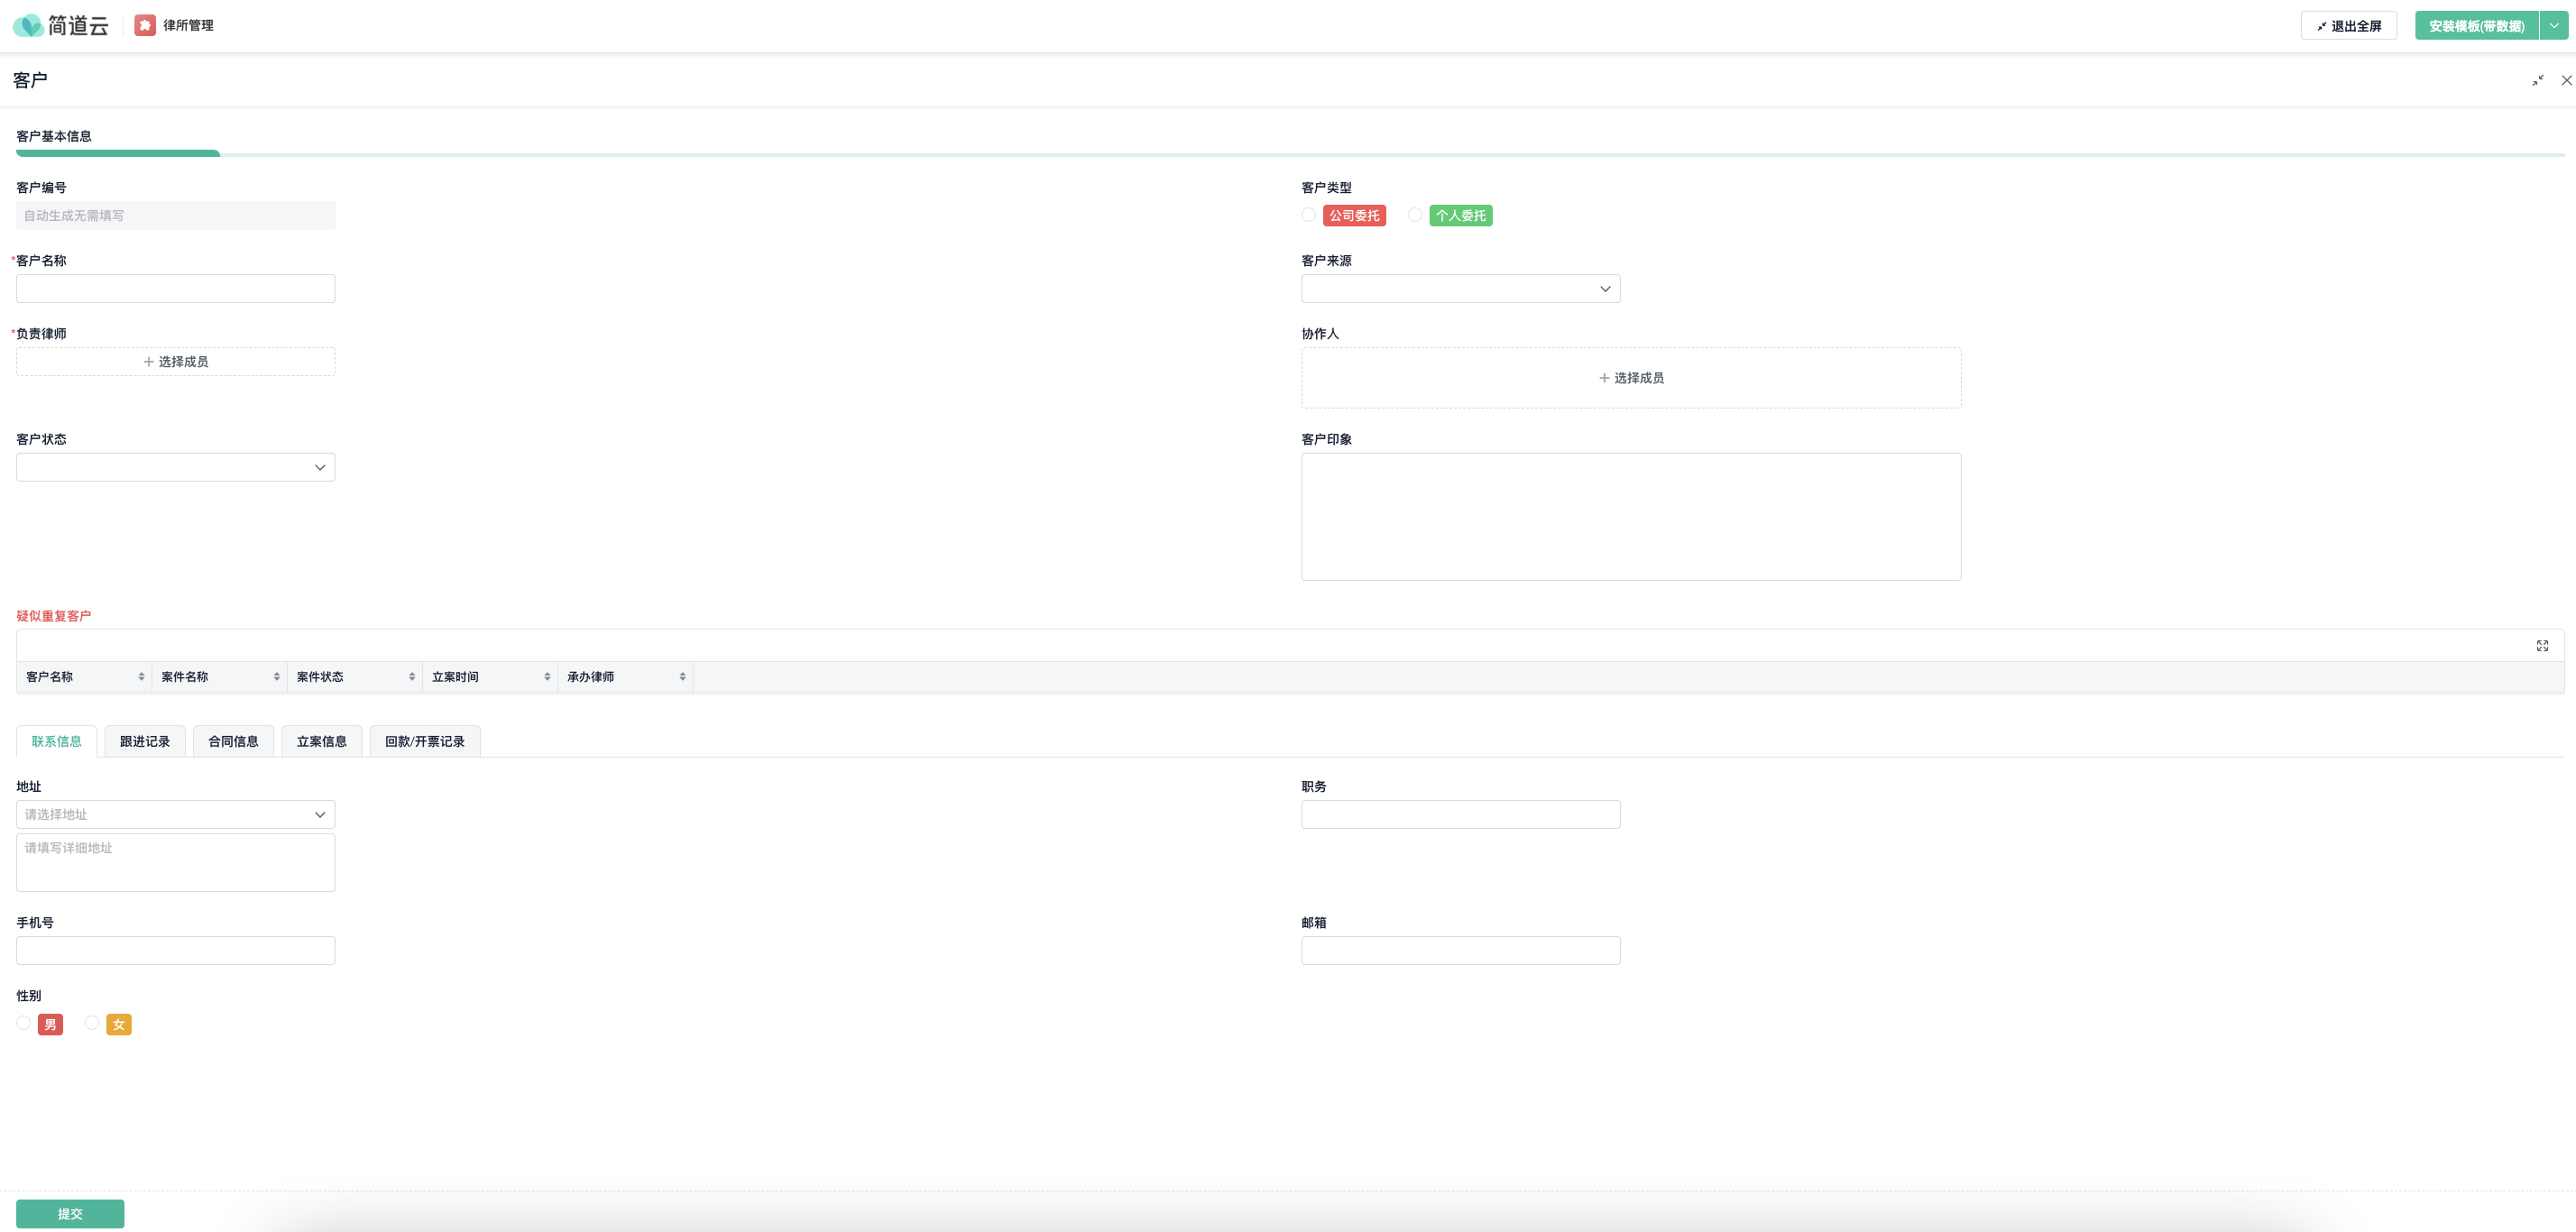Click the 提交 submit button
The image size is (2576, 1232).
[70, 1213]
